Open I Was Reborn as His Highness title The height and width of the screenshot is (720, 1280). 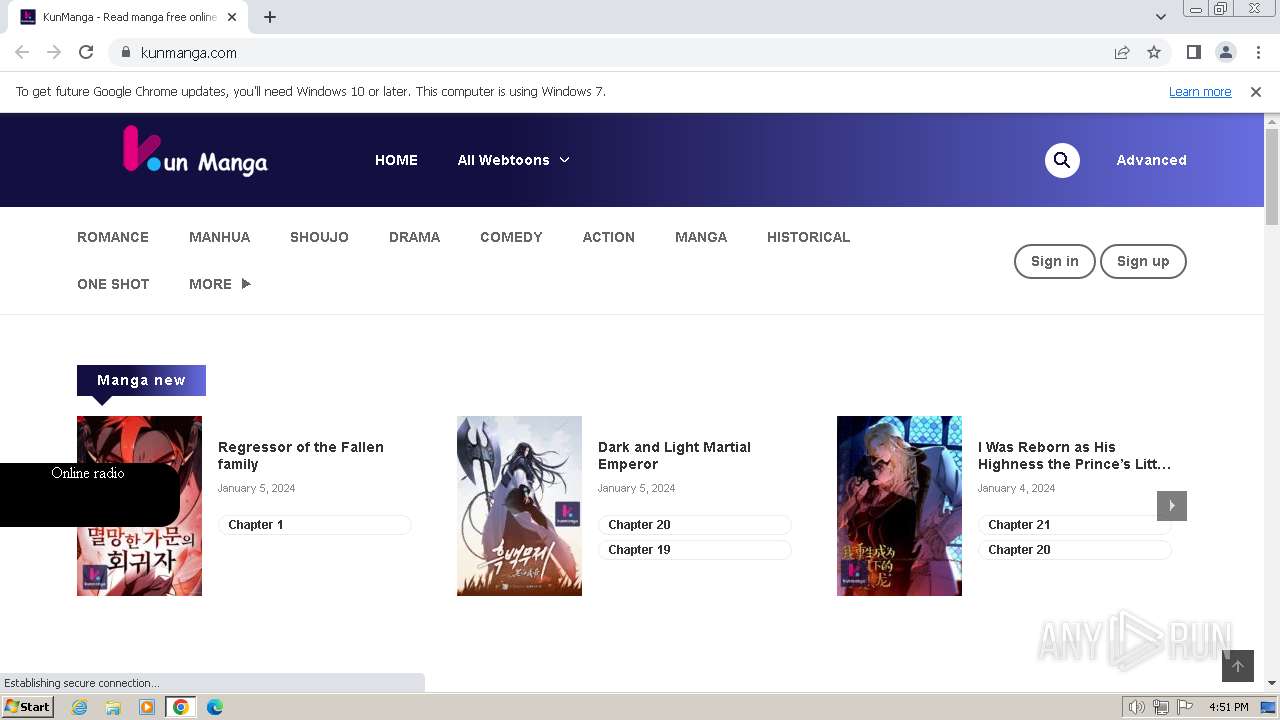pos(1074,455)
